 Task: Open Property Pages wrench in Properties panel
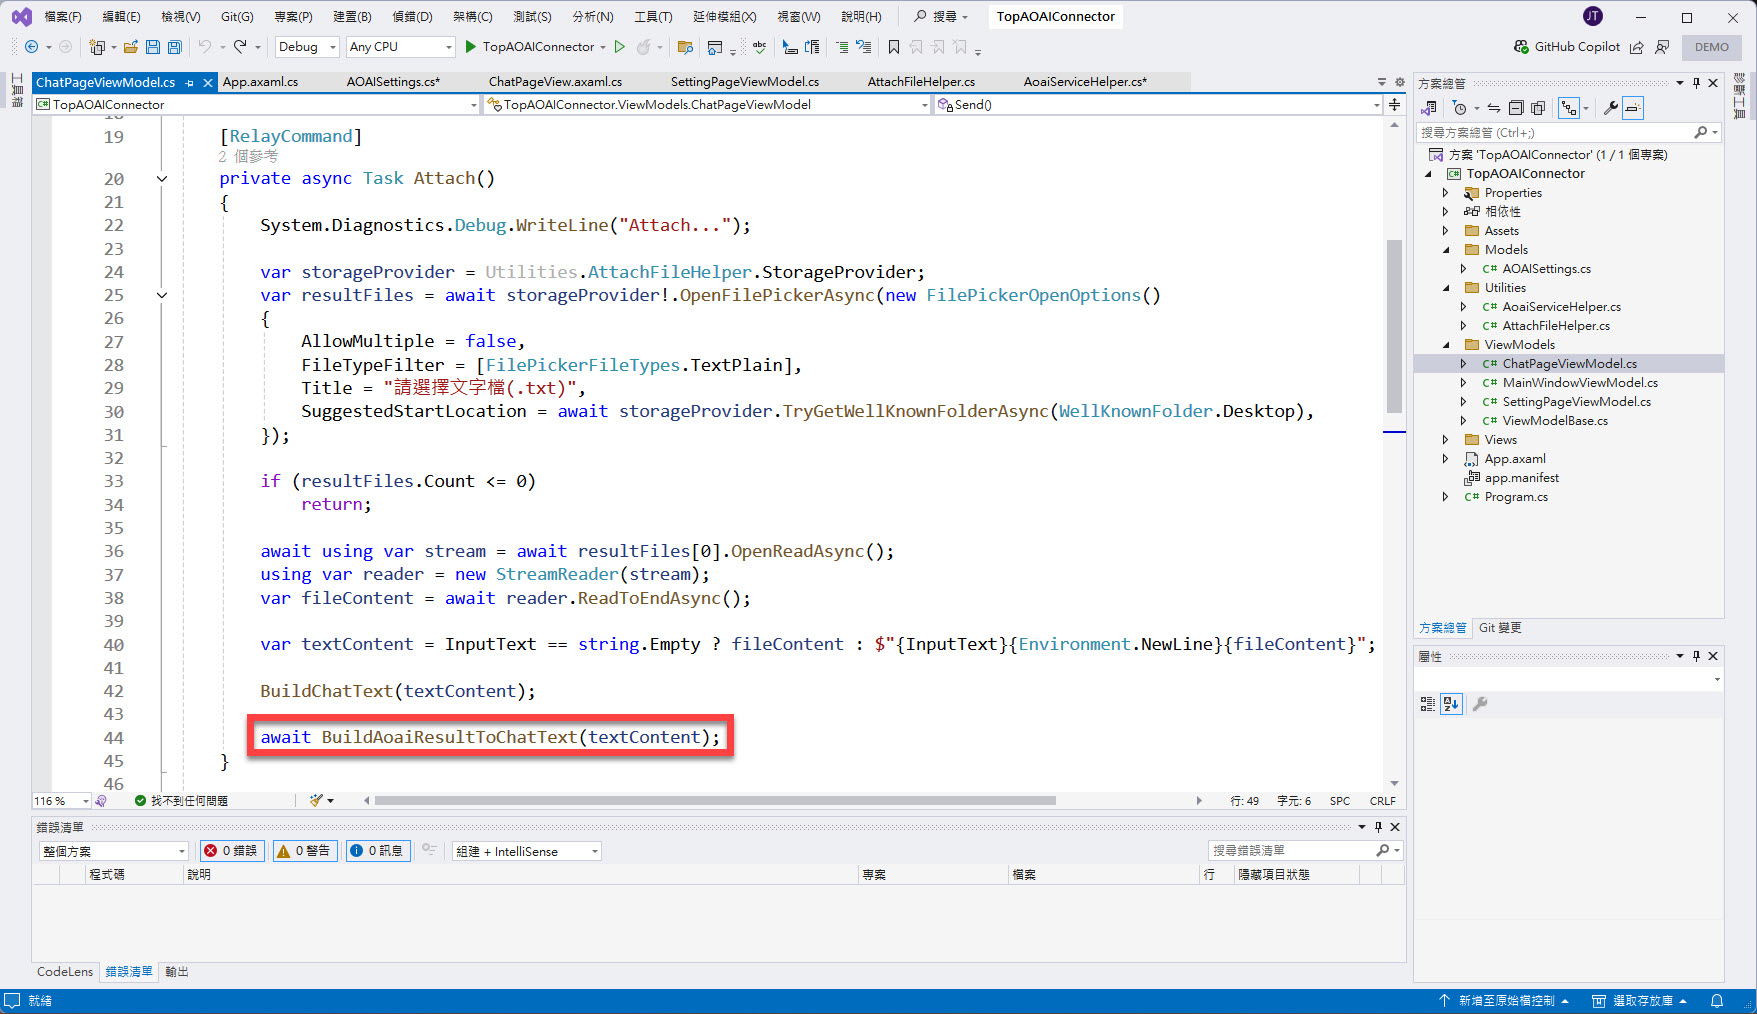click(x=1481, y=704)
